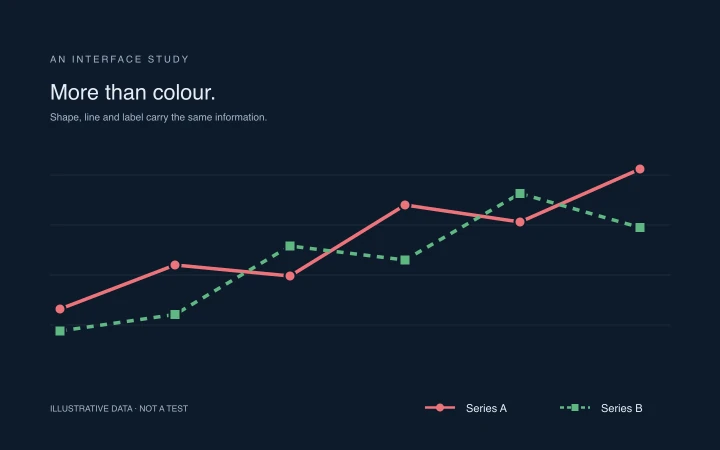Image resolution: width=720 pixels, height=450 pixels.
Task: Click the fourth Series A circle marker
Action: pos(405,205)
